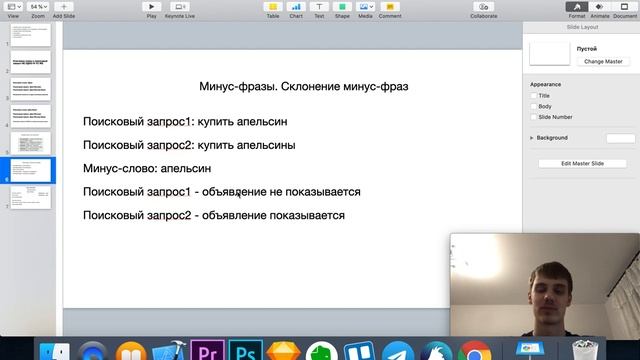Click the Collaborate icon
This screenshot has height=360, width=640.
click(x=484, y=7)
